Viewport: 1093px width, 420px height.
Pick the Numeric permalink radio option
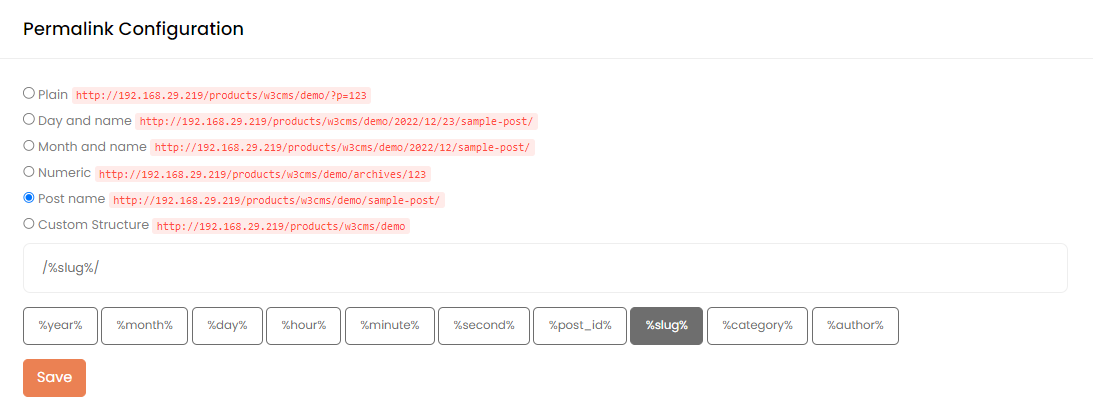[29, 171]
